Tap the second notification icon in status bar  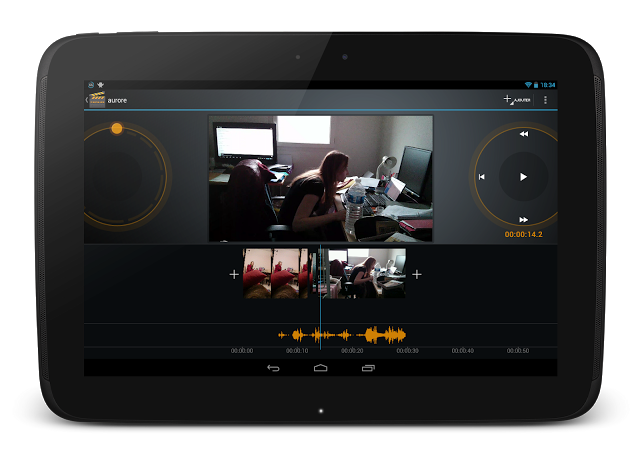tap(100, 85)
